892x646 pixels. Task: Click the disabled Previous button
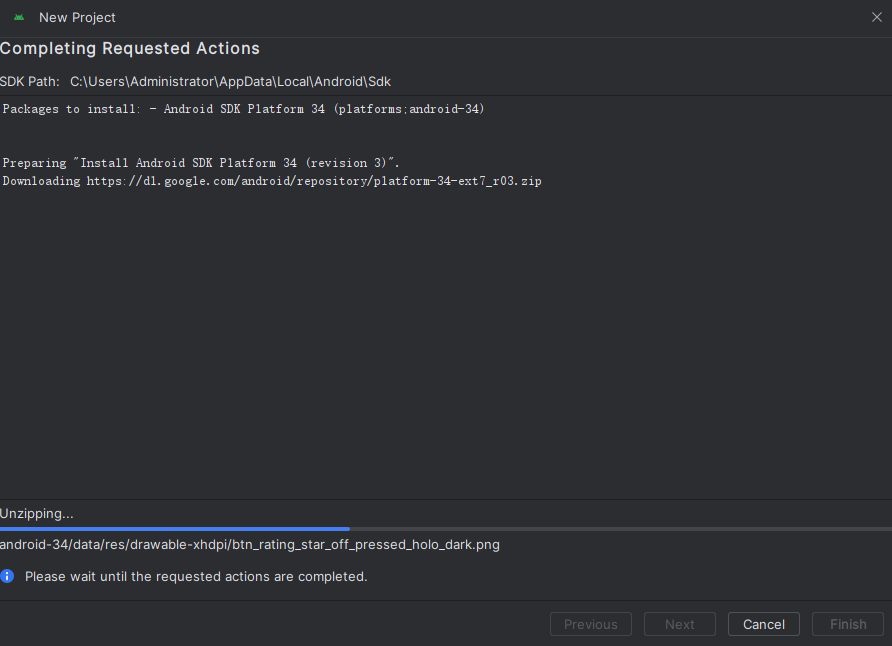(x=590, y=624)
